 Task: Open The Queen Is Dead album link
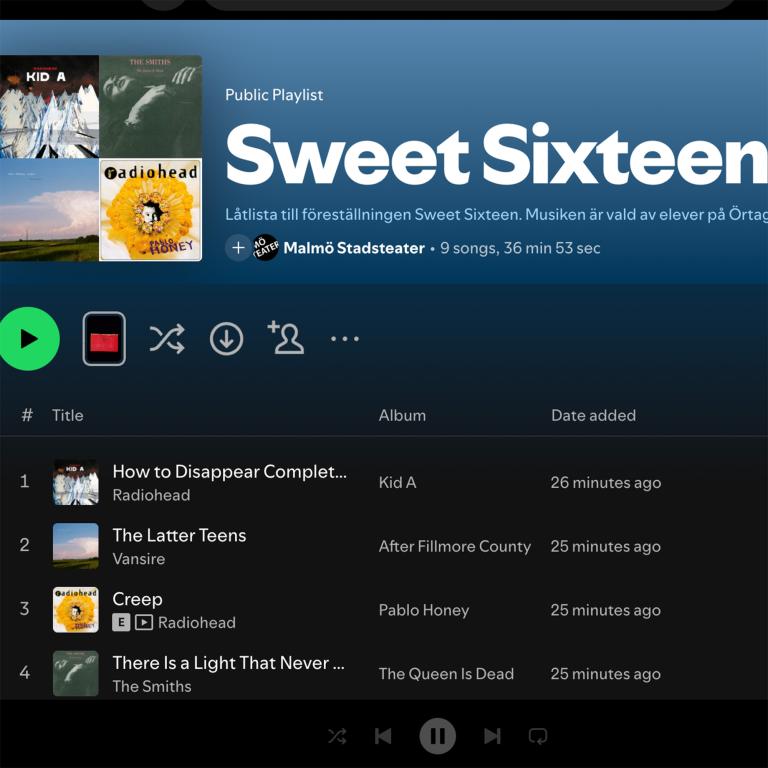pos(446,673)
